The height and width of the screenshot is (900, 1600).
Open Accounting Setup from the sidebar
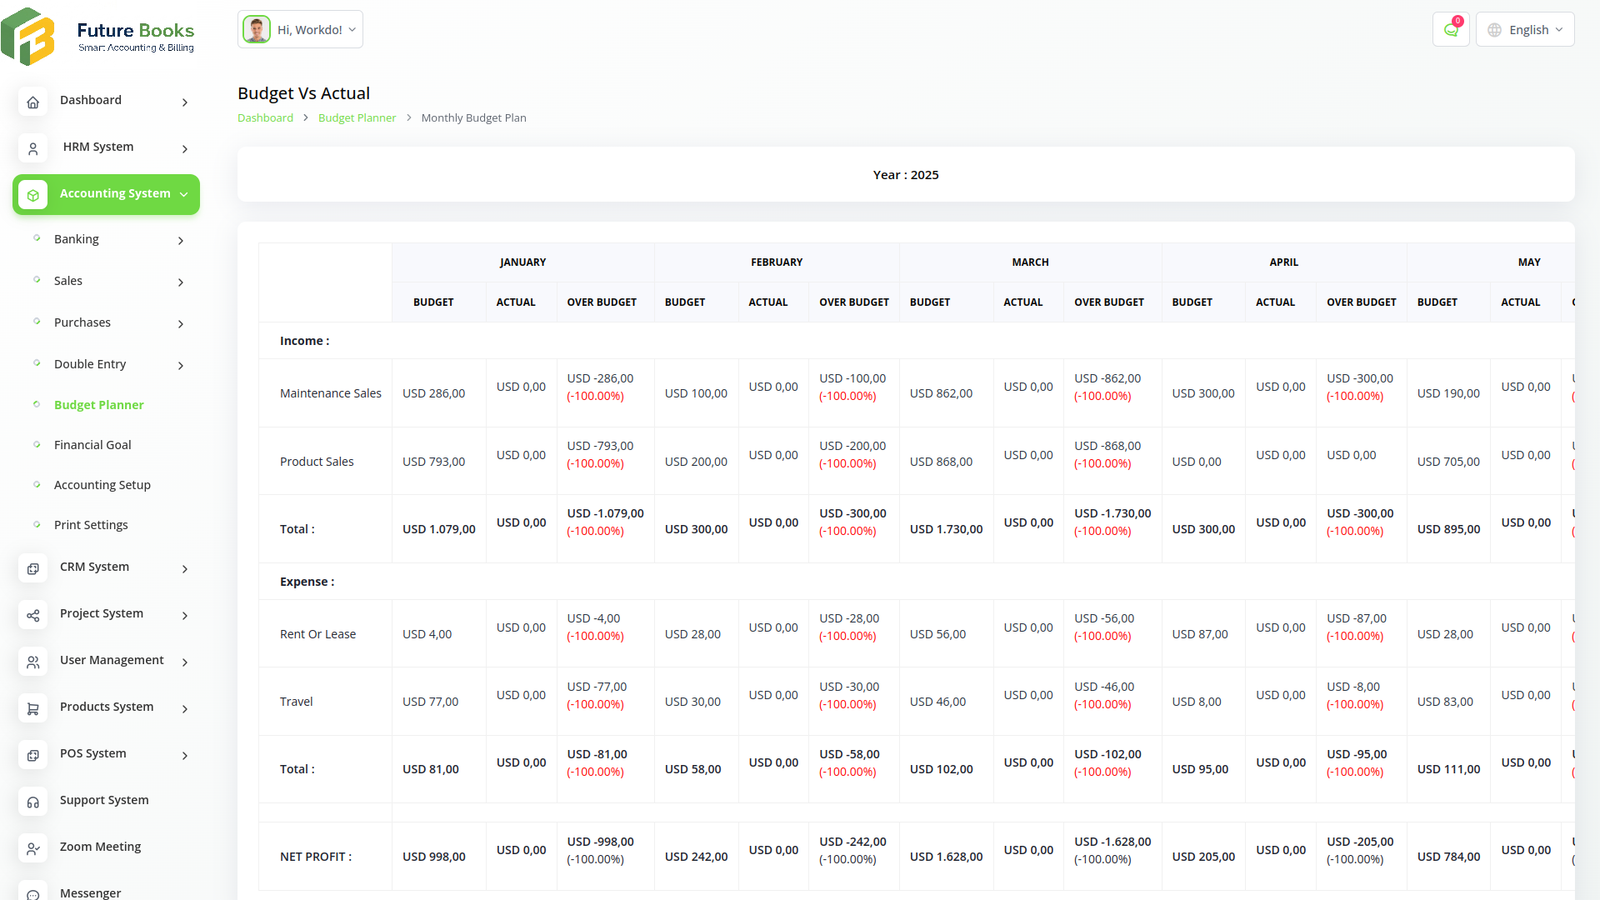tap(102, 484)
